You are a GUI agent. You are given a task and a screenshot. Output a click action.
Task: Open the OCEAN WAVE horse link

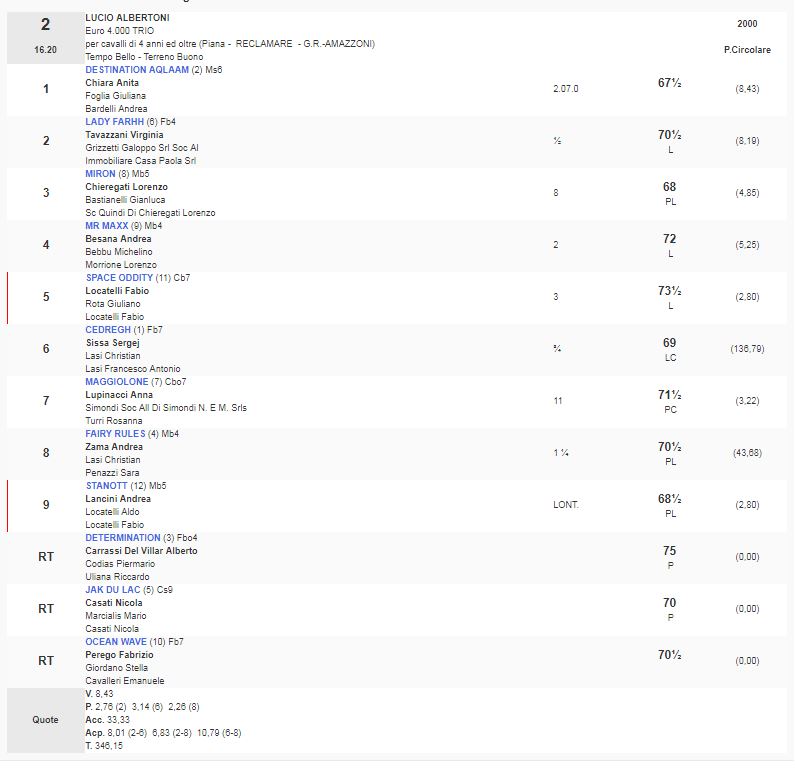point(115,641)
